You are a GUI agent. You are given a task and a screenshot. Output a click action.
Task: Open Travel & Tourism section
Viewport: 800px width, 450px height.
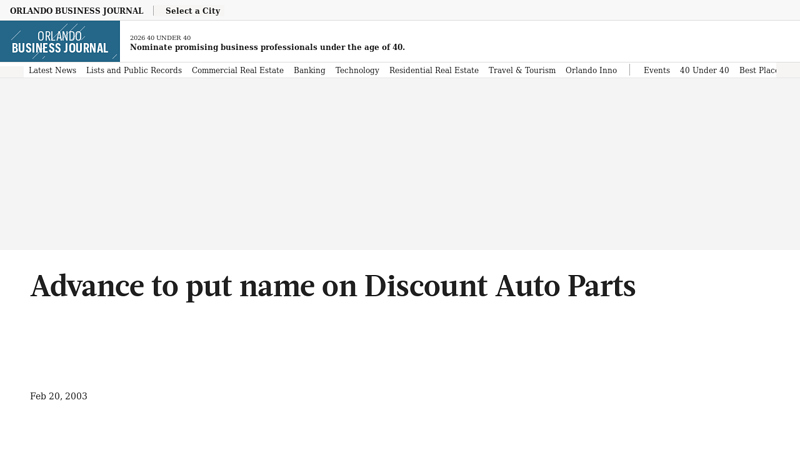click(522, 70)
